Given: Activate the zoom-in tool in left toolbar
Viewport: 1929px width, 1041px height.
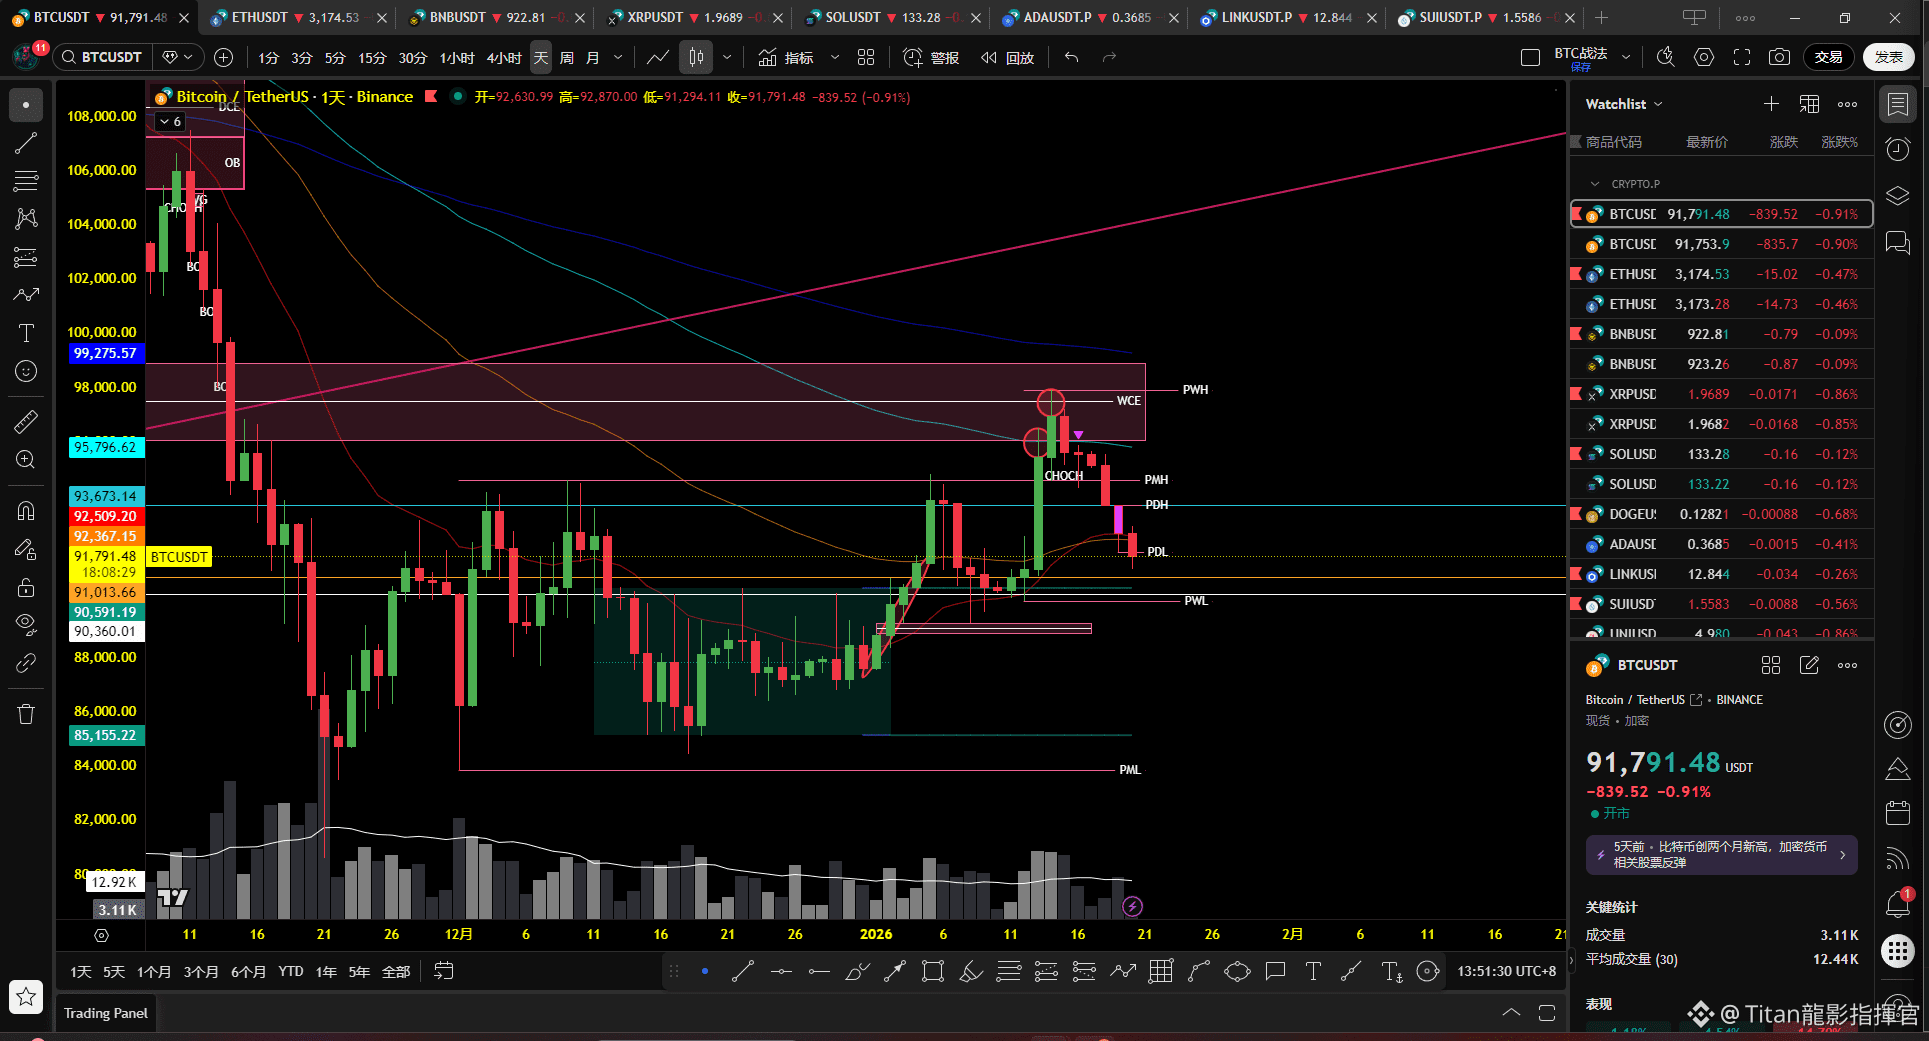Looking at the screenshot, I should coord(26,460).
